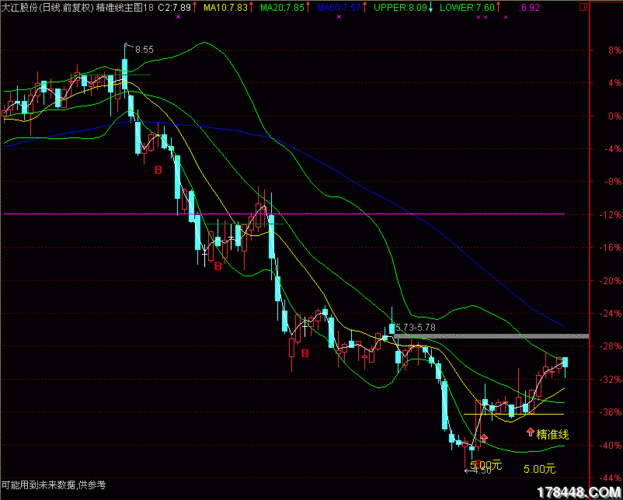Click the 可能用到未来数据,供参考 notice
The height and width of the screenshot is (500, 623).
[x=54, y=484]
